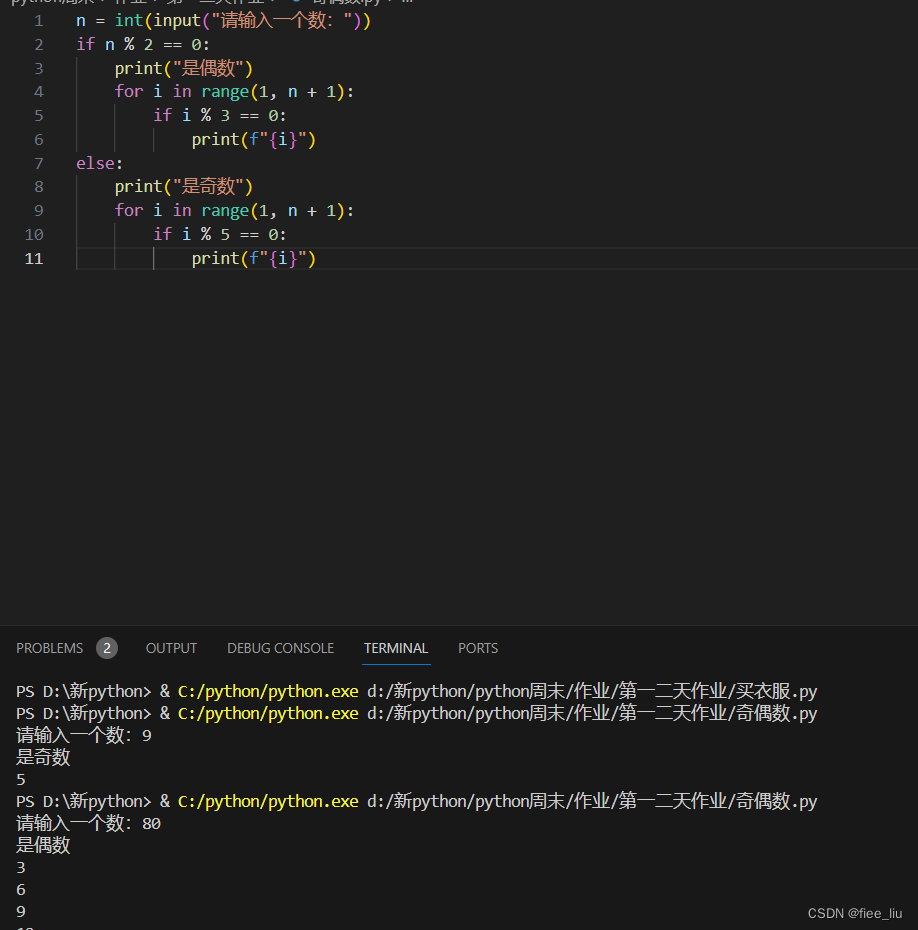Click line number 11 in gutter
918x930 pixels.
(x=34, y=259)
